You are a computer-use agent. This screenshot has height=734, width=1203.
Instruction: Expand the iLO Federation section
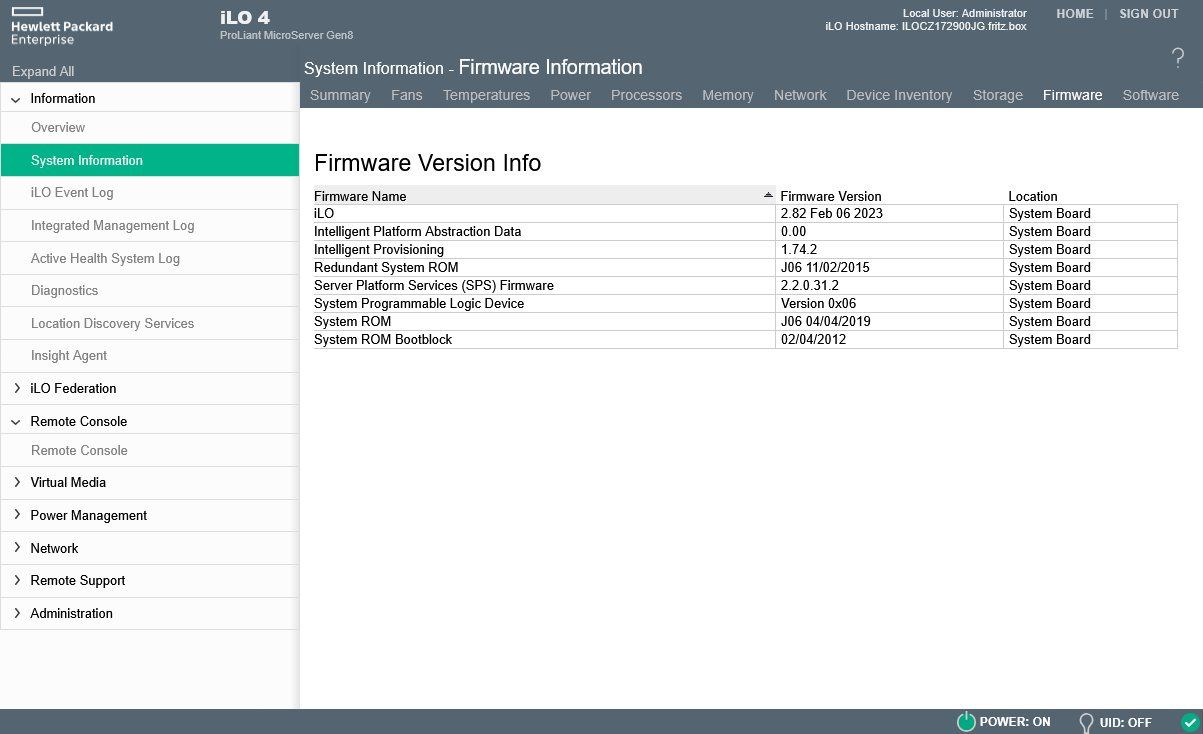point(16,388)
